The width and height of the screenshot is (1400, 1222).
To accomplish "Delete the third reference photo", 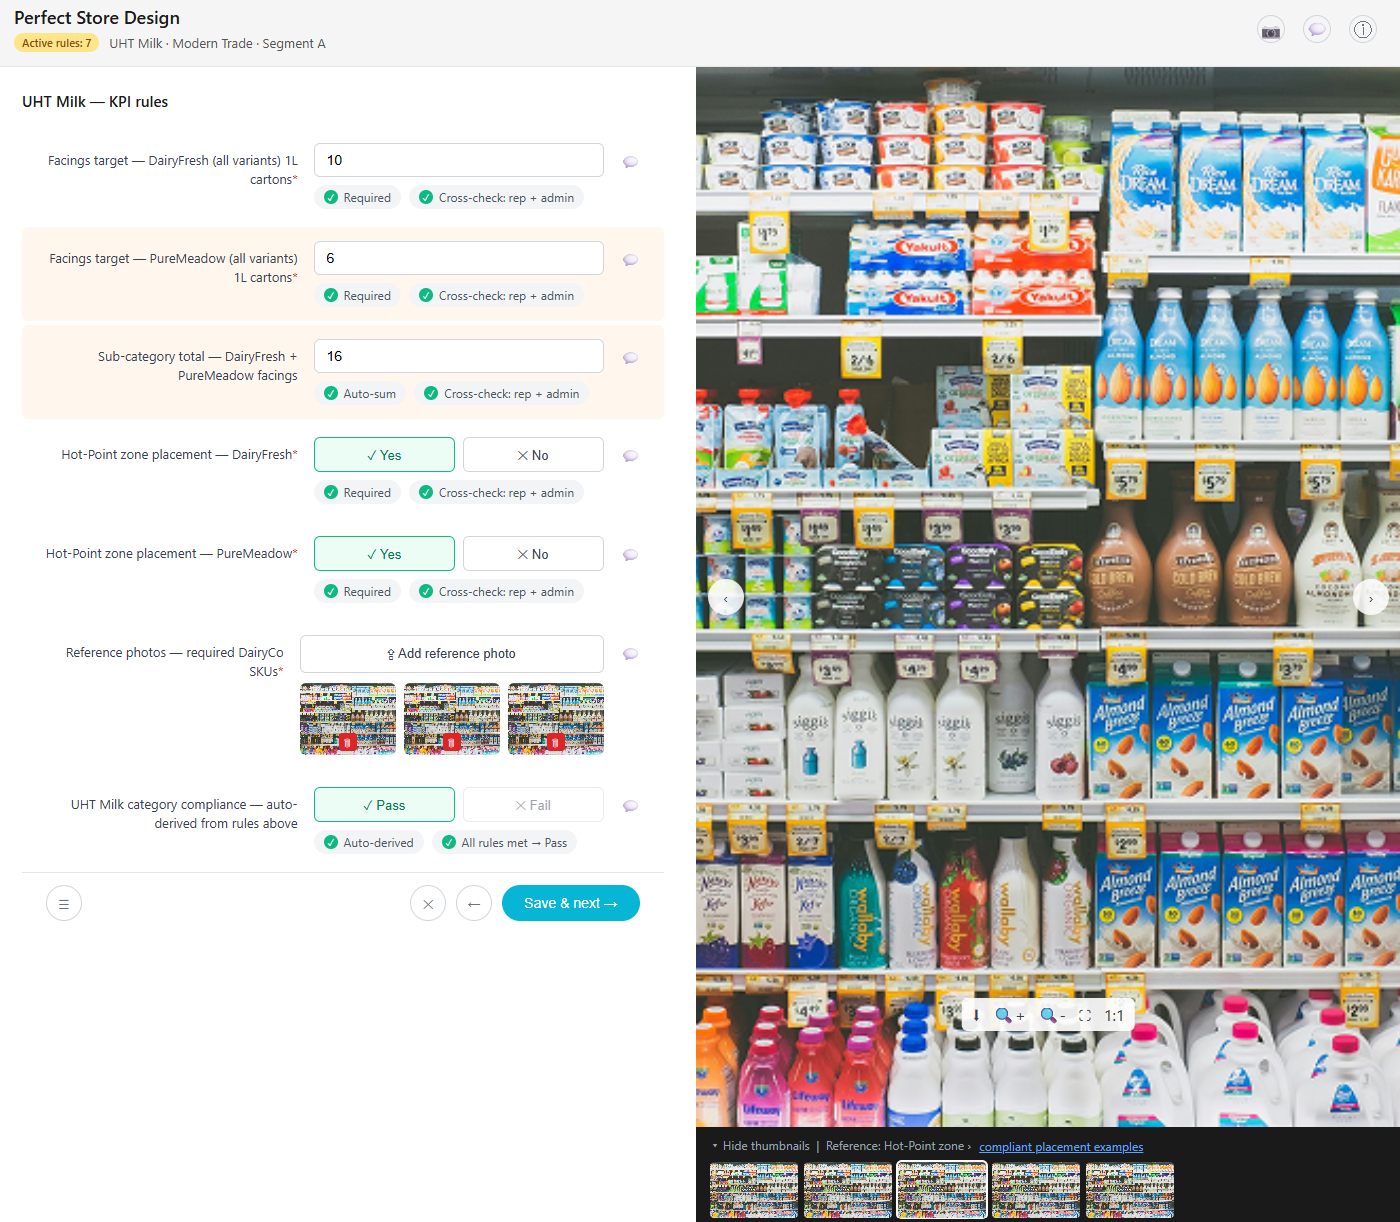I will click(555, 742).
